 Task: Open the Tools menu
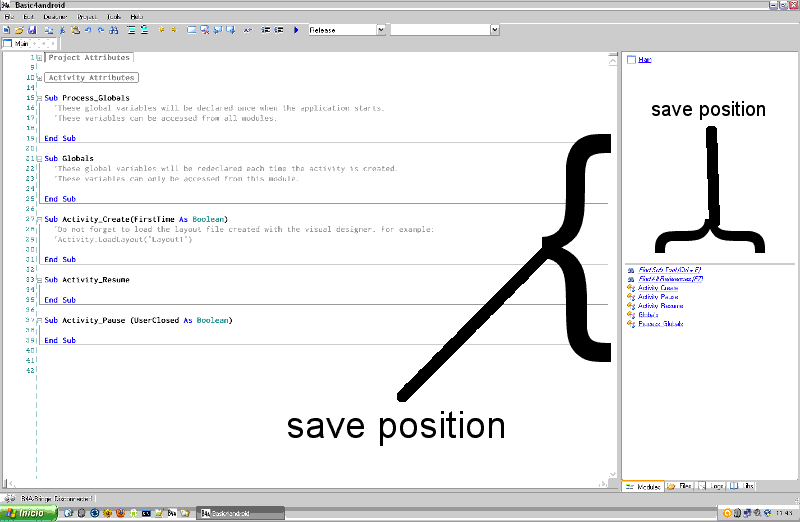coord(114,16)
